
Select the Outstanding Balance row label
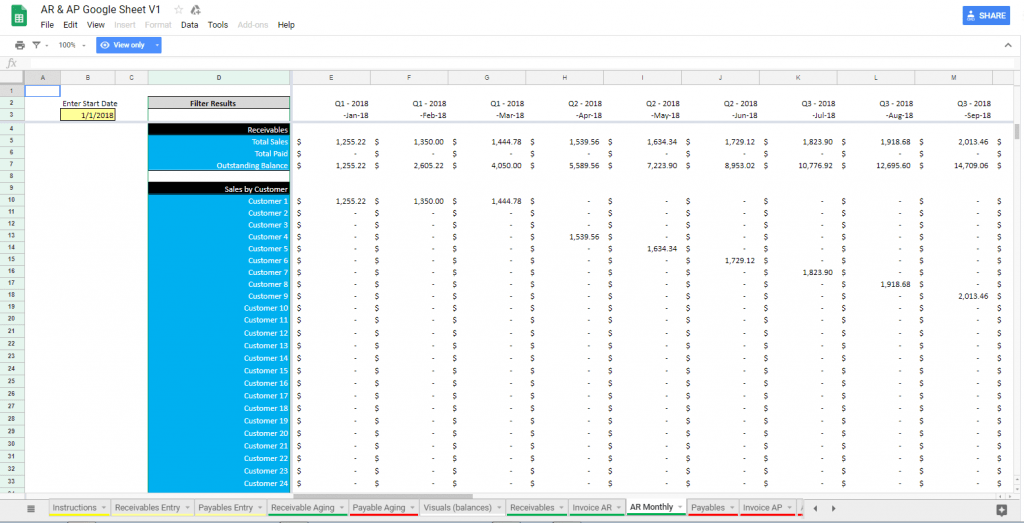pyautogui.click(x=219, y=165)
